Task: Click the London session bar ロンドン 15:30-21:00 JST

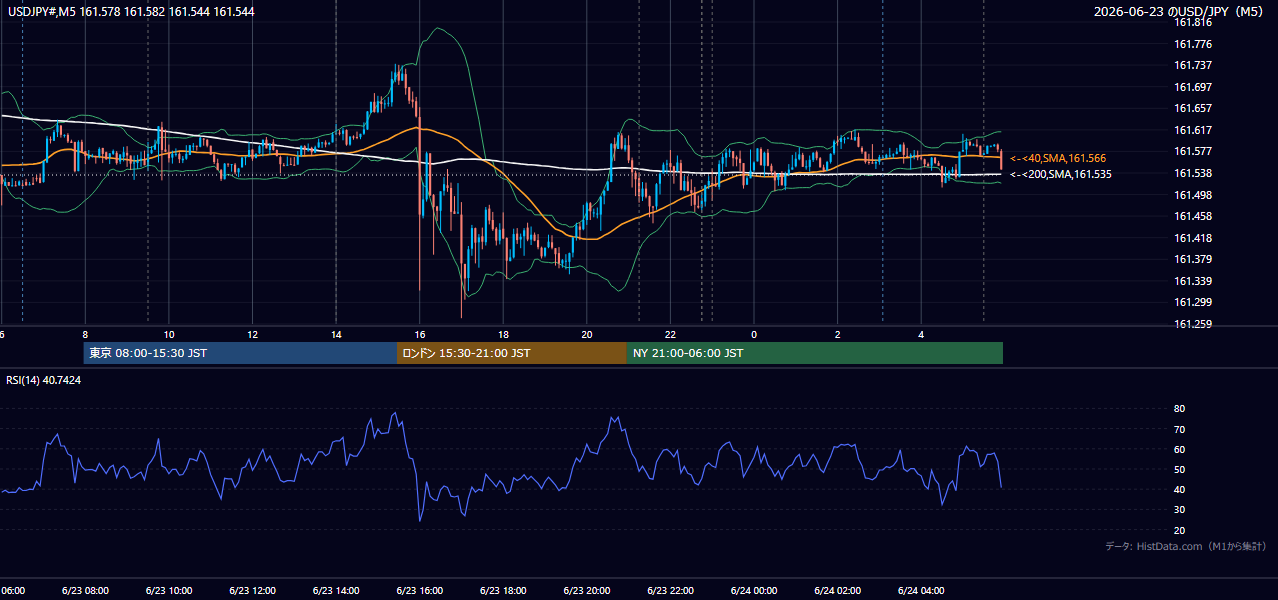Action: (x=512, y=353)
